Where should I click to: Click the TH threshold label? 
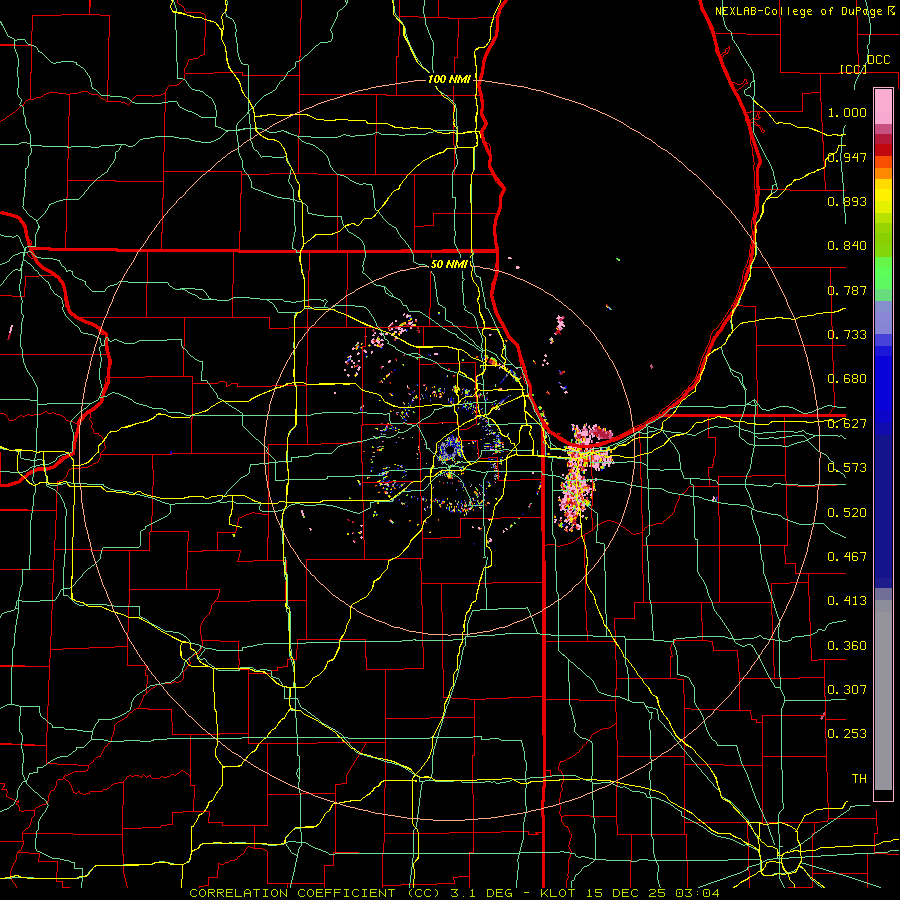point(859,779)
